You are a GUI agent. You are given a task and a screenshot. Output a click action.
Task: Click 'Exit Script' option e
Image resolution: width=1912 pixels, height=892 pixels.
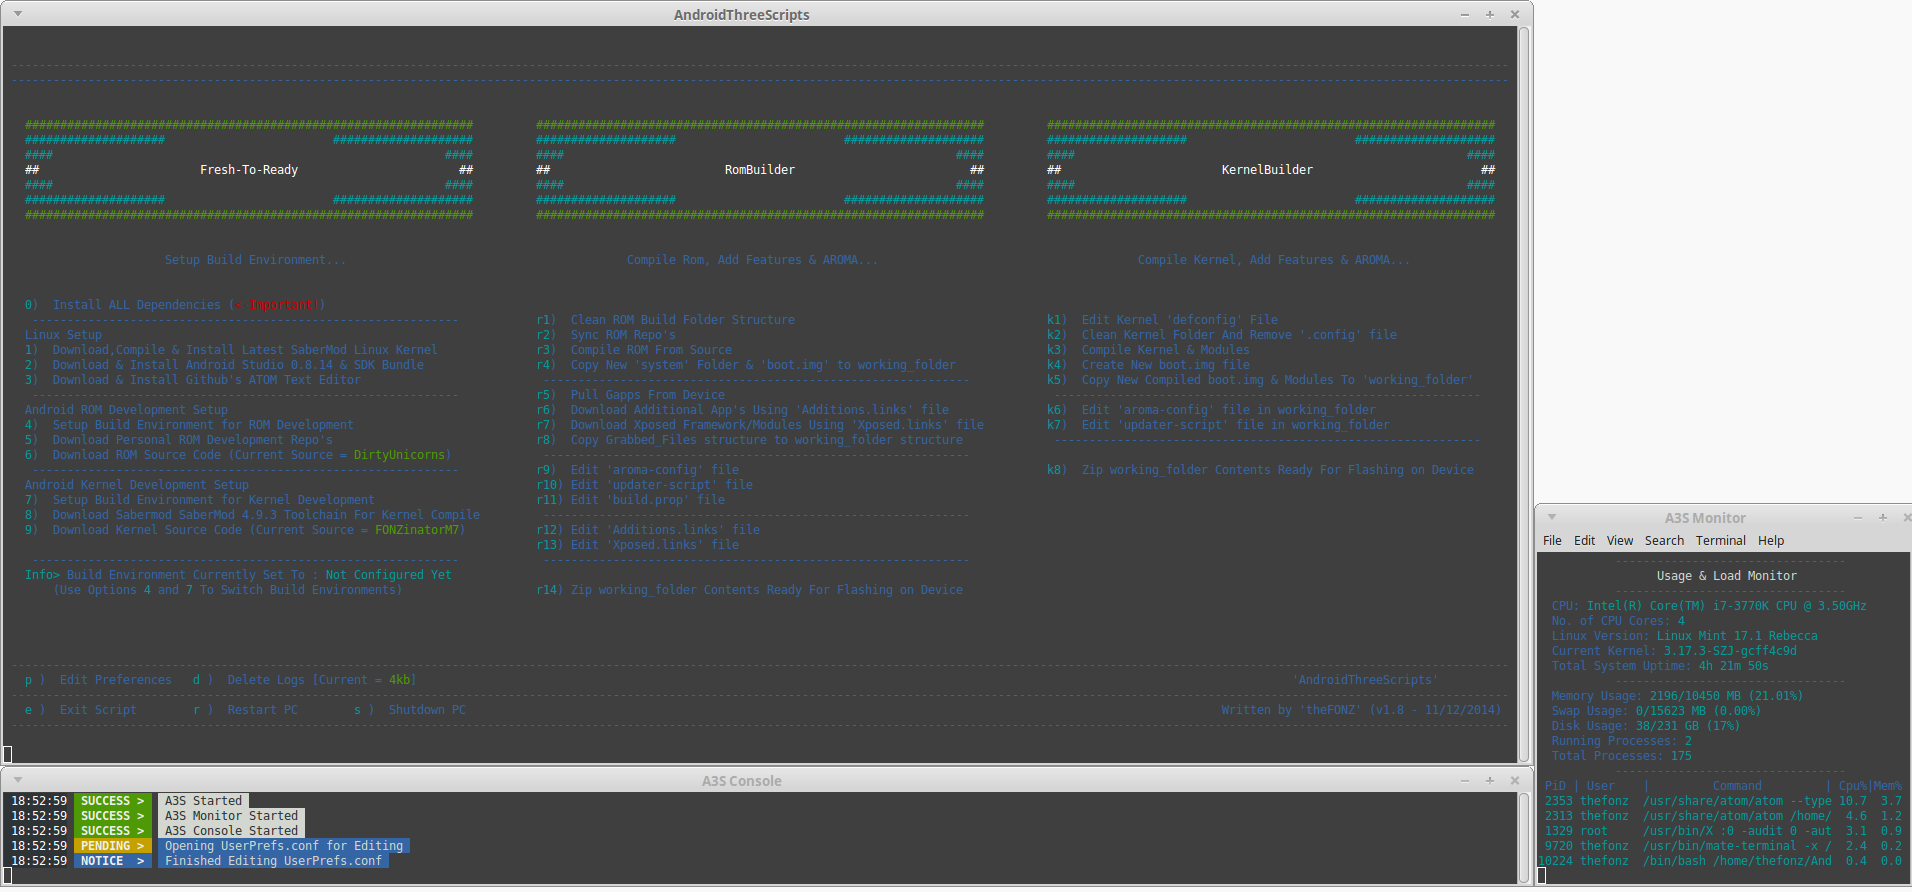pos(81,710)
